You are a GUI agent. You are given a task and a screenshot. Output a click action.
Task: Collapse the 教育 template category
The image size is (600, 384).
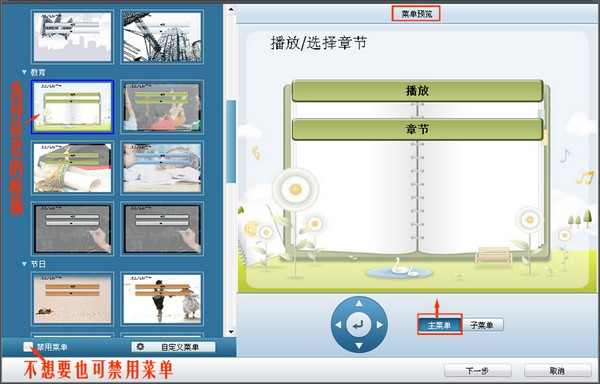[24, 72]
